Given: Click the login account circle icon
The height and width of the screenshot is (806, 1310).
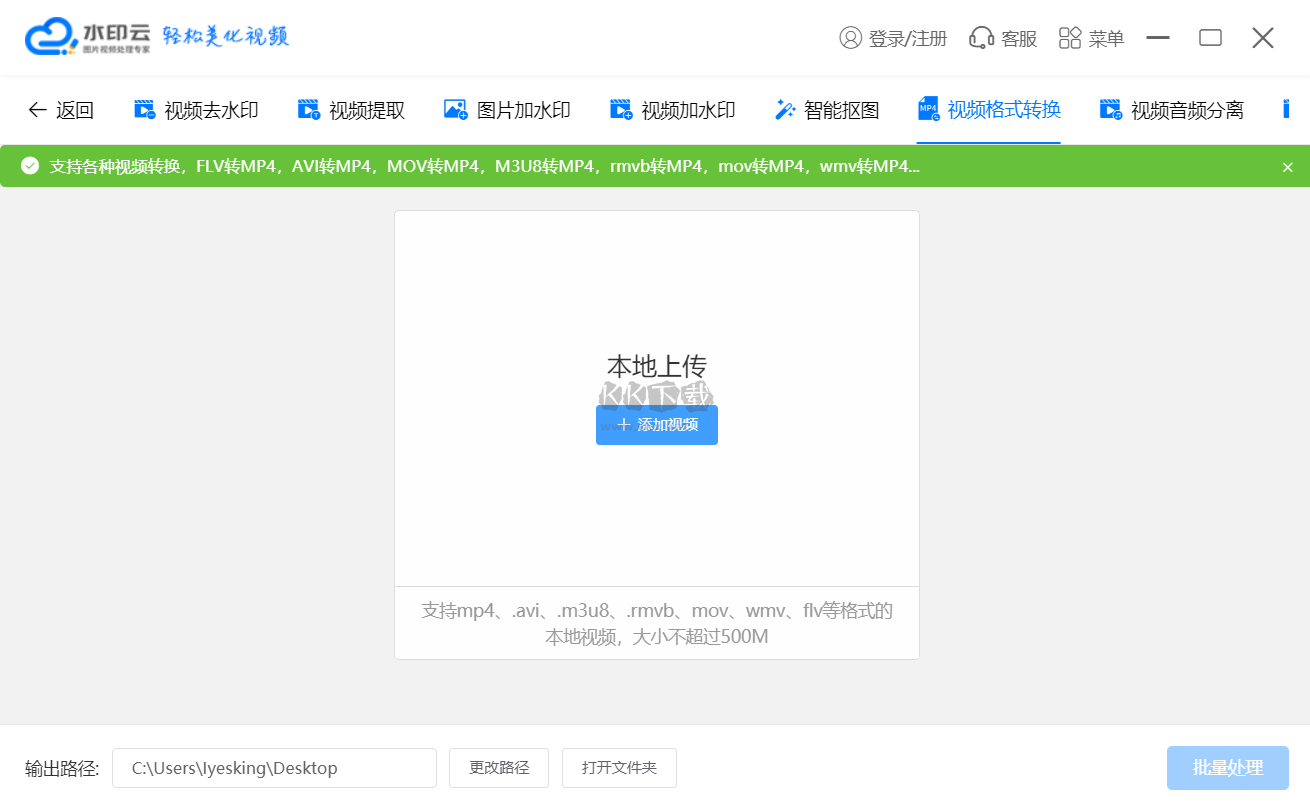Looking at the screenshot, I should point(849,37).
